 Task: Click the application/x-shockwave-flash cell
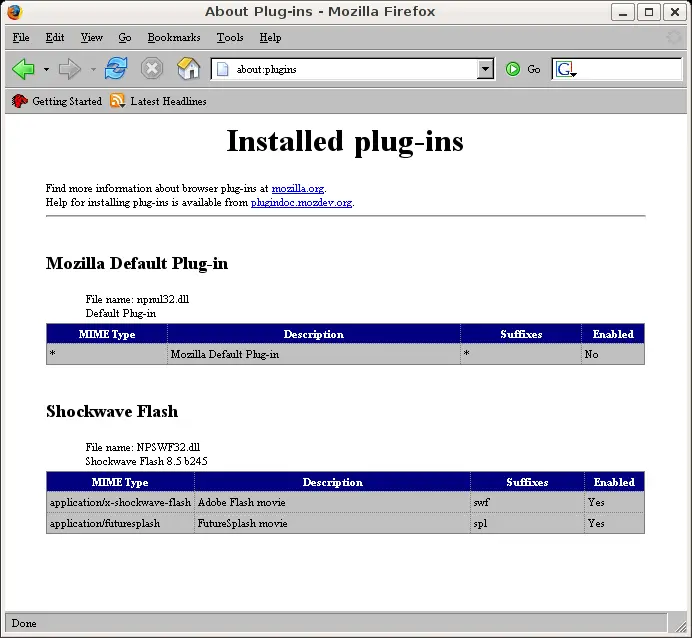120,502
